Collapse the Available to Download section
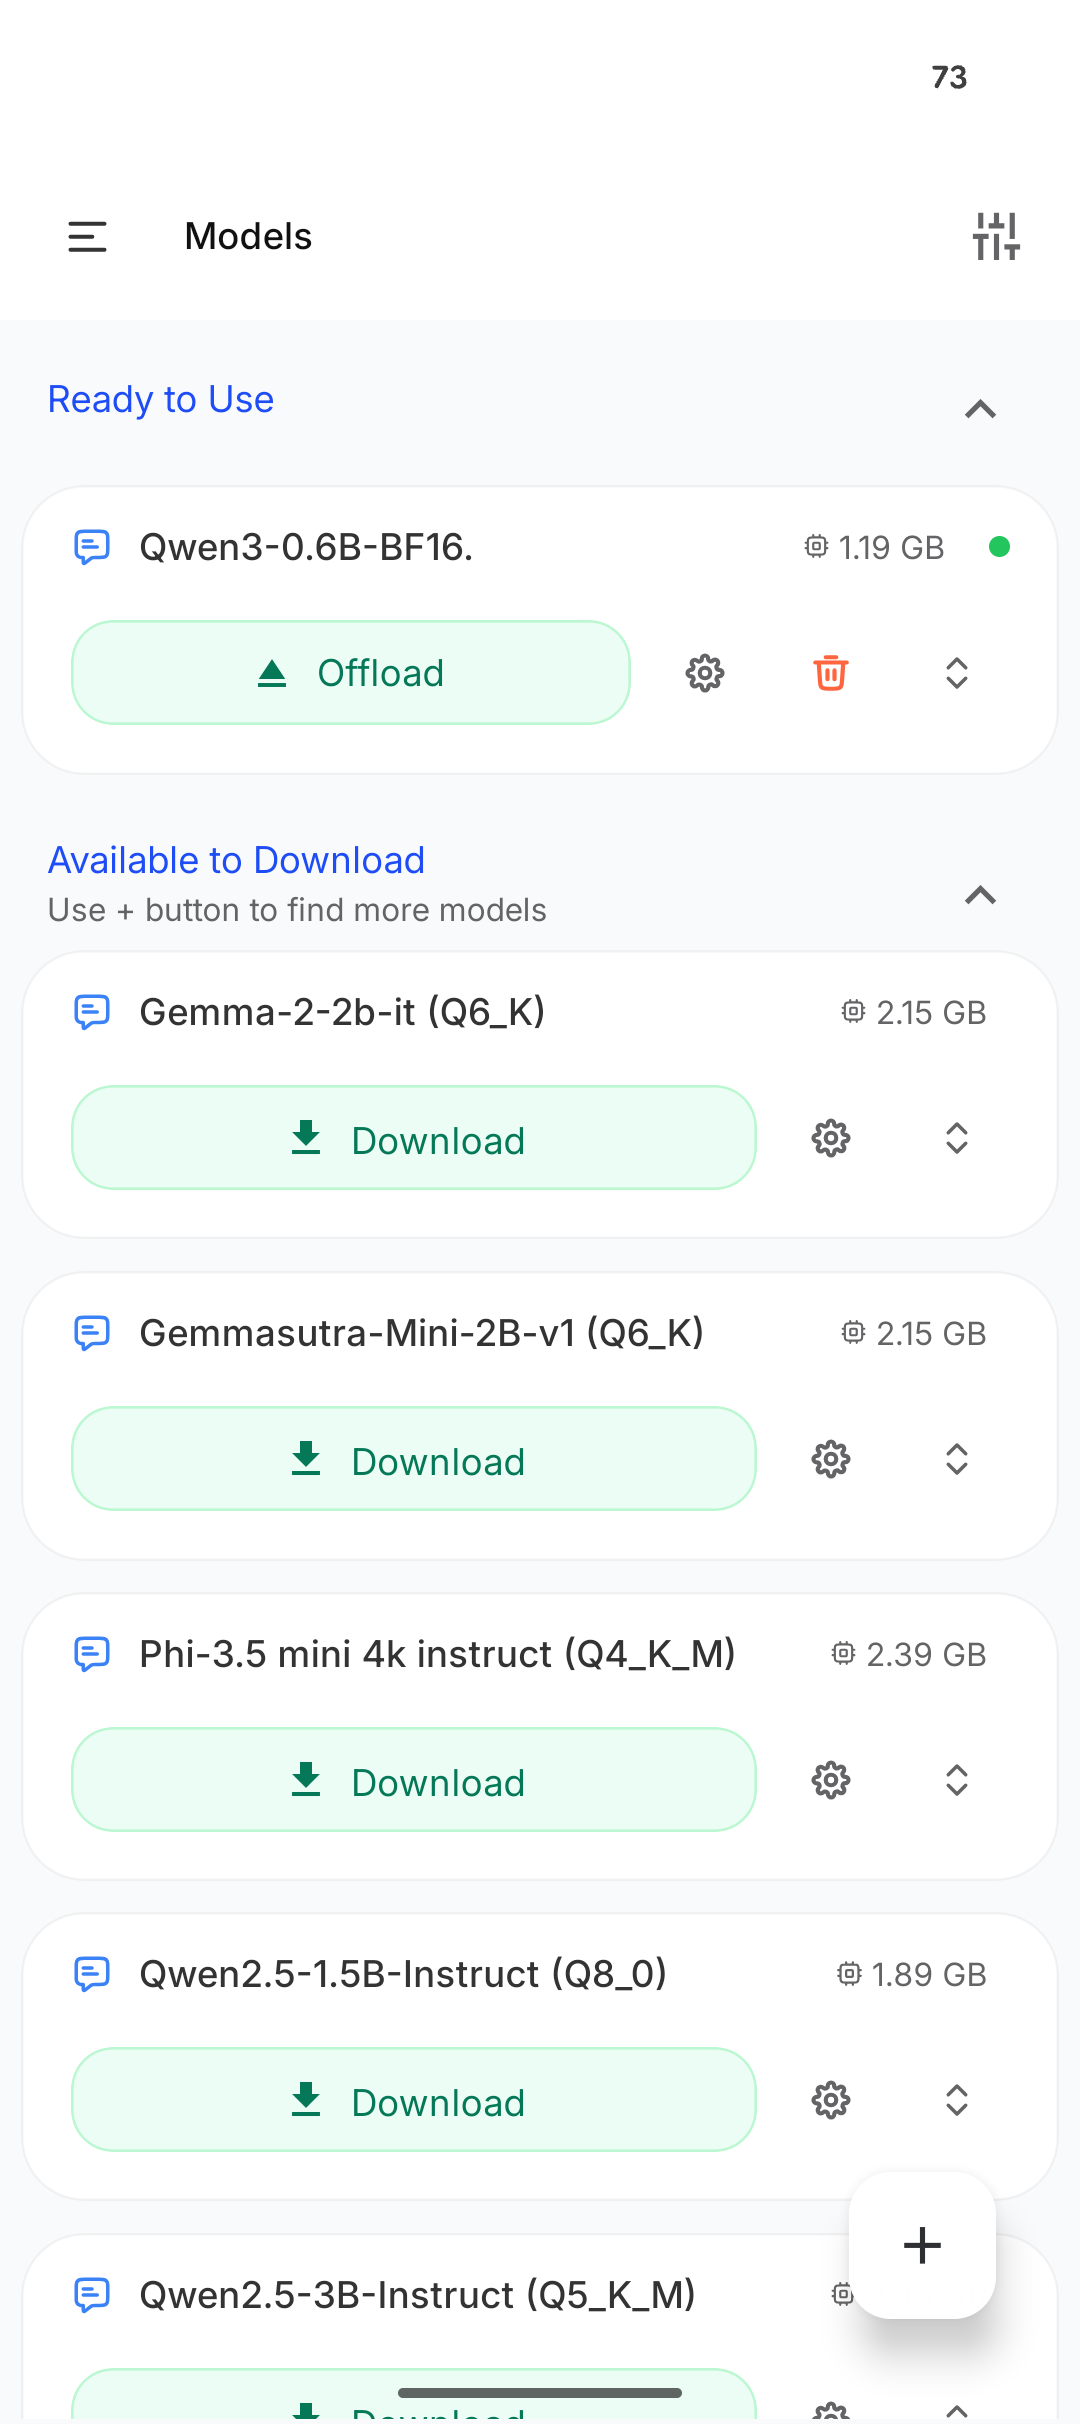The height and width of the screenshot is (2424, 1080). tap(980, 895)
